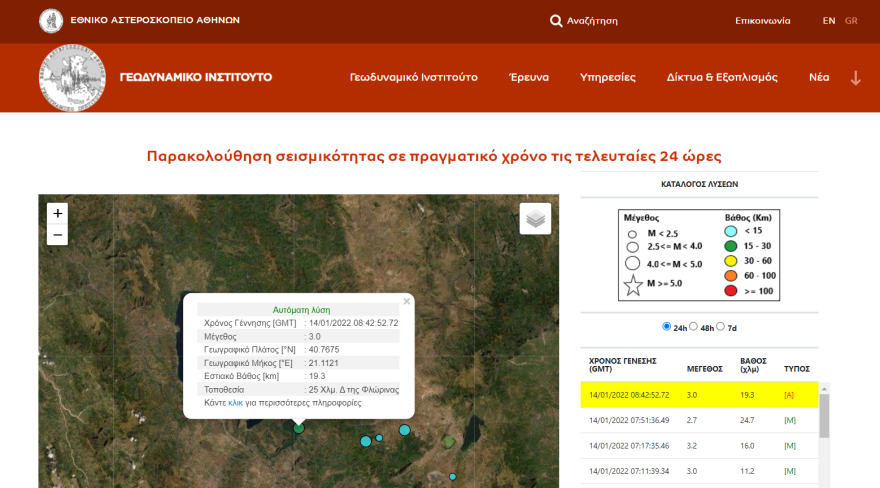
Task: Select the 07:11:39.34 earthquake row
Action: coord(699,471)
